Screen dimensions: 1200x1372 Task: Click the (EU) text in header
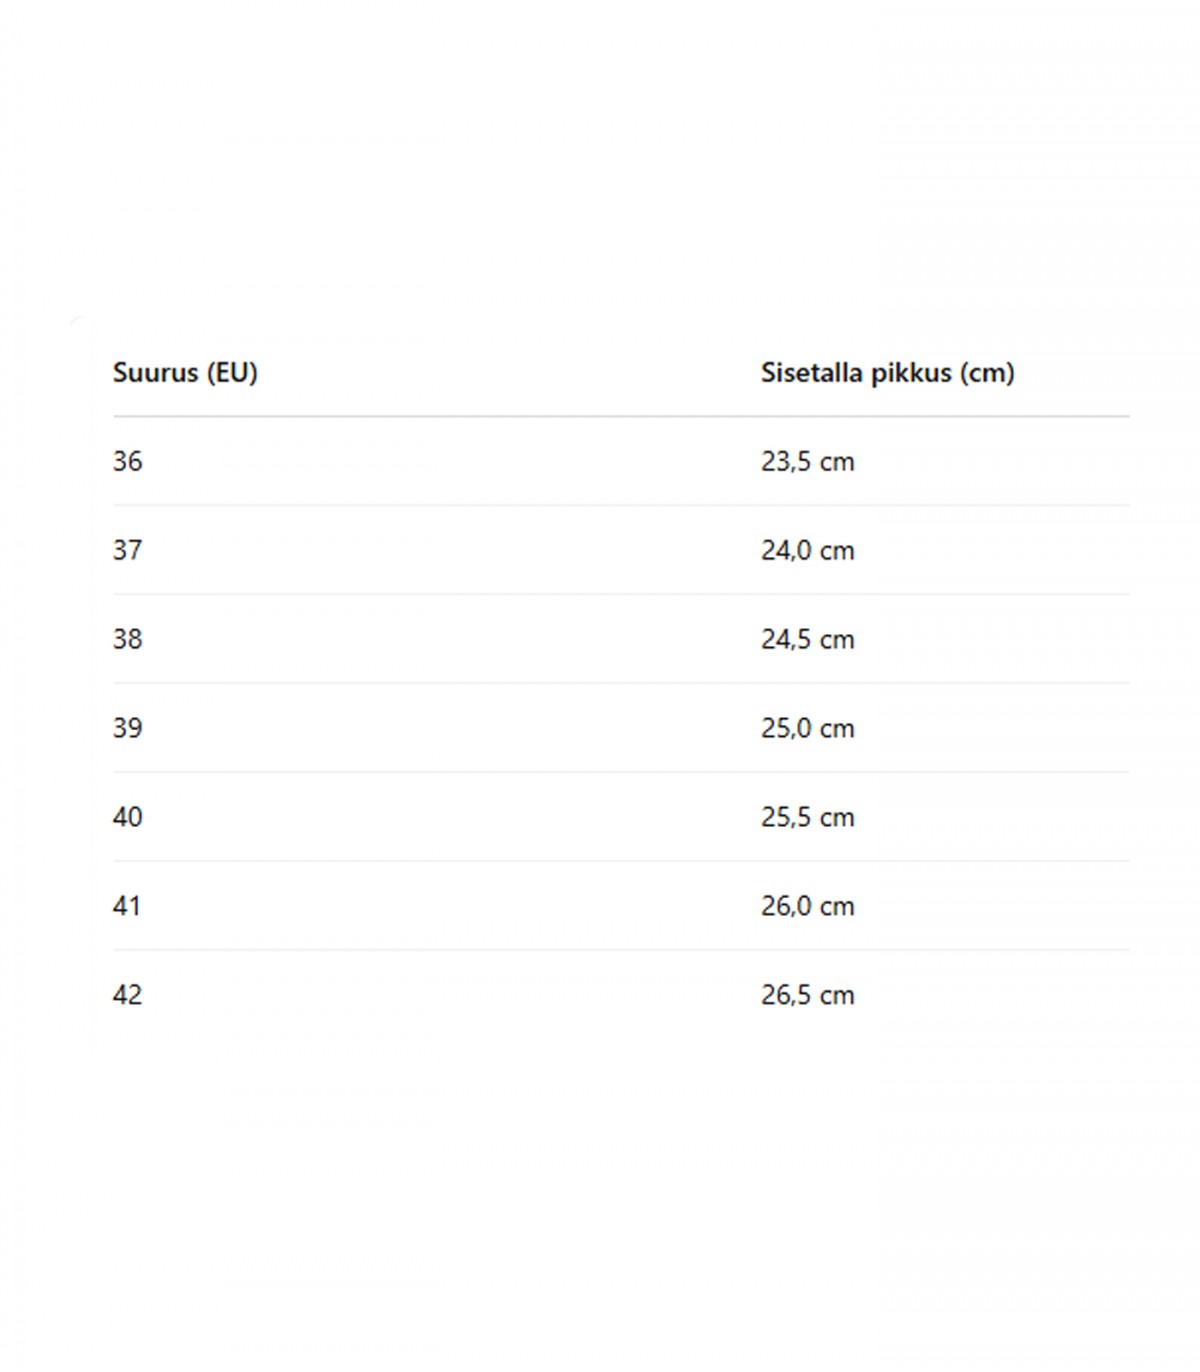point(232,373)
